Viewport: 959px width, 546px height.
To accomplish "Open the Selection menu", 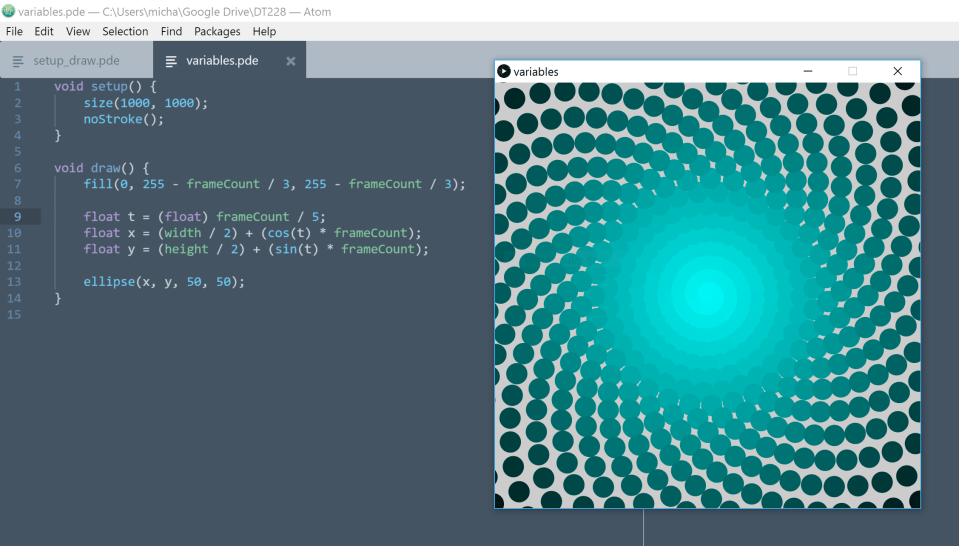I will click(125, 31).
